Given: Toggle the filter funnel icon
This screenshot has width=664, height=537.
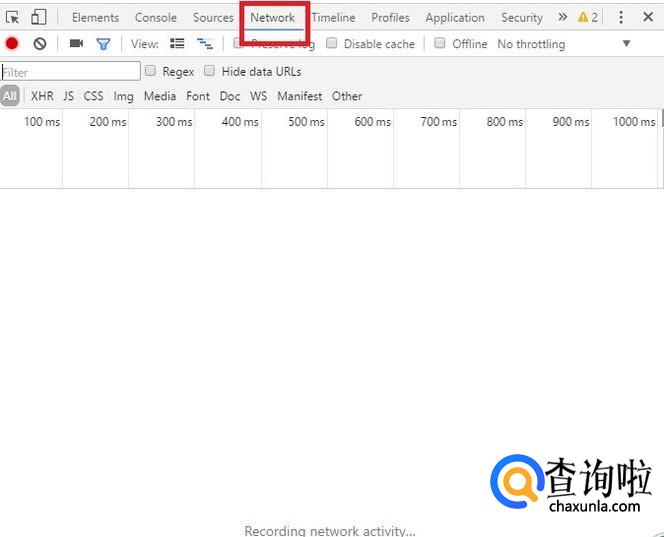Looking at the screenshot, I should (x=103, y=44).
